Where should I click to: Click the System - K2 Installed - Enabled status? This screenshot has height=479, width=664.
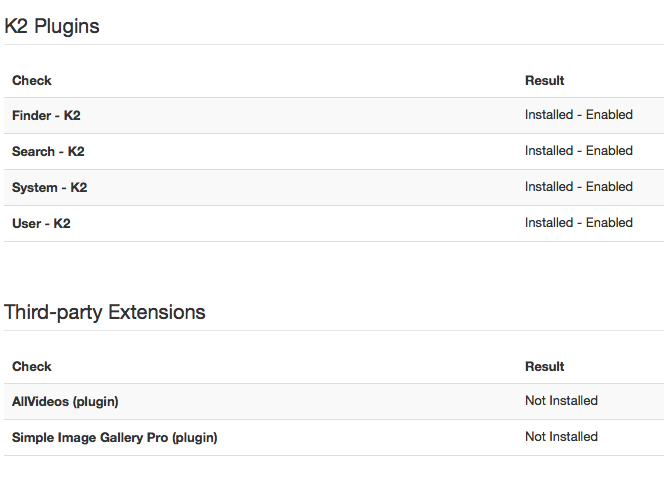[579, 186]
